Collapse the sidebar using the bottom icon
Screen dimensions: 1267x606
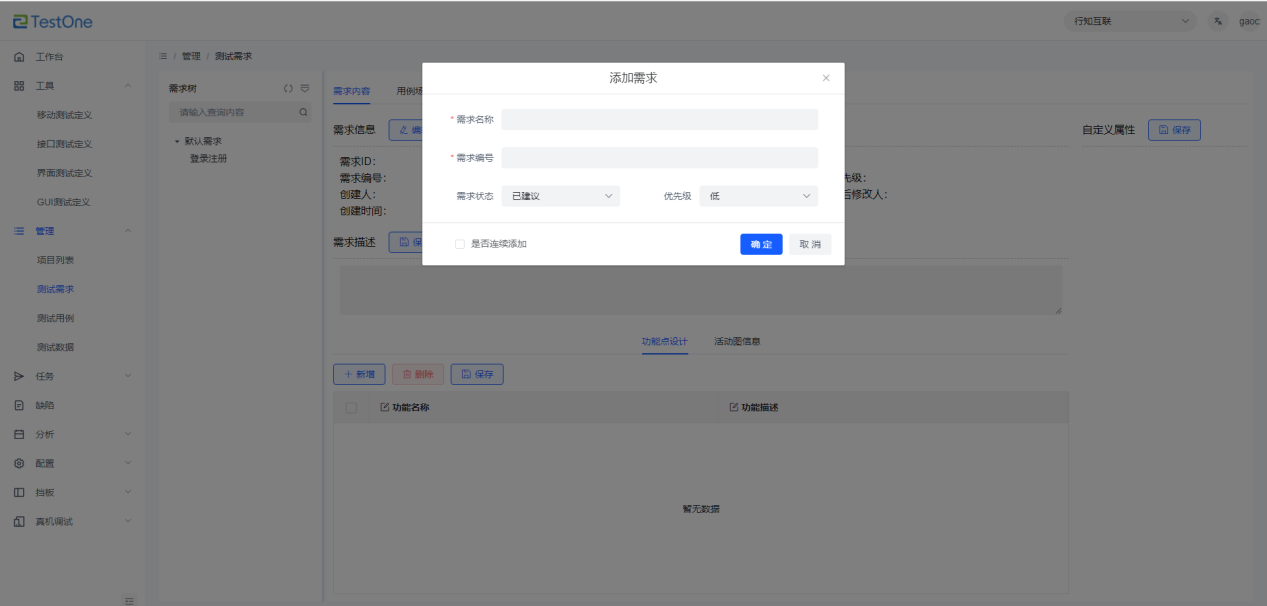(x=128, y=600)
